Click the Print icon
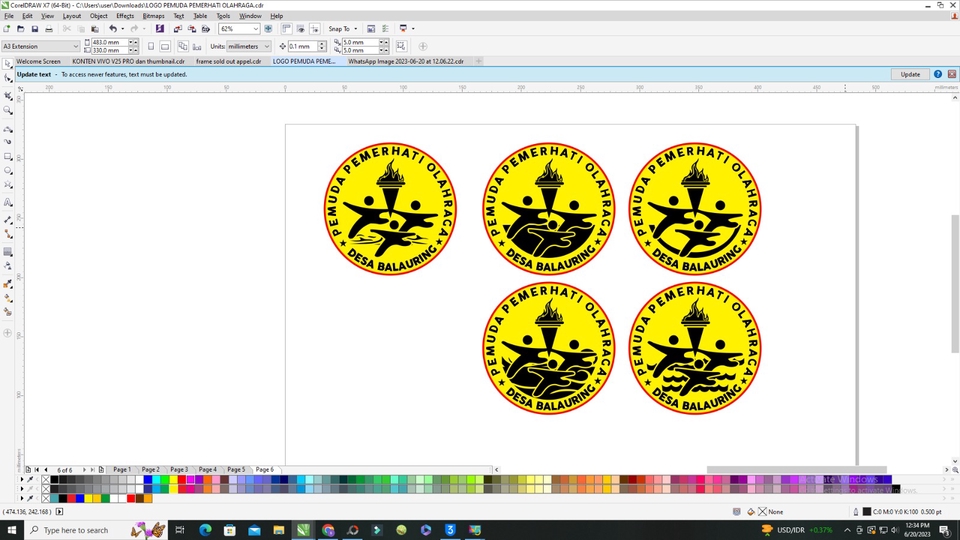This screenshot has width=960, height=540. (x=49, y=29)
